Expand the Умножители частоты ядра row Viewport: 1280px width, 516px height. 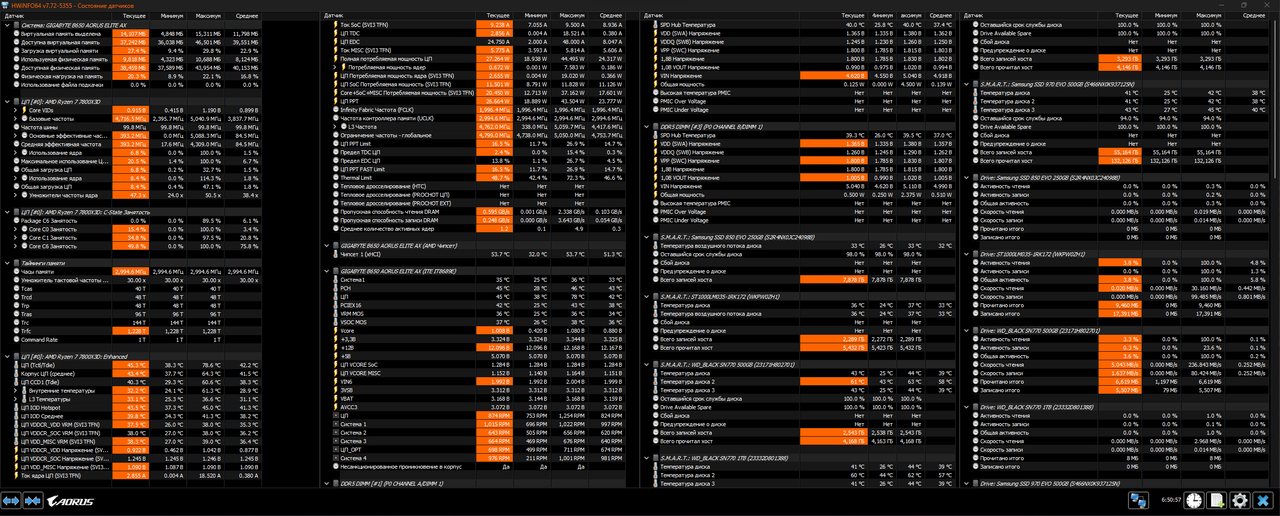(15, 195)
